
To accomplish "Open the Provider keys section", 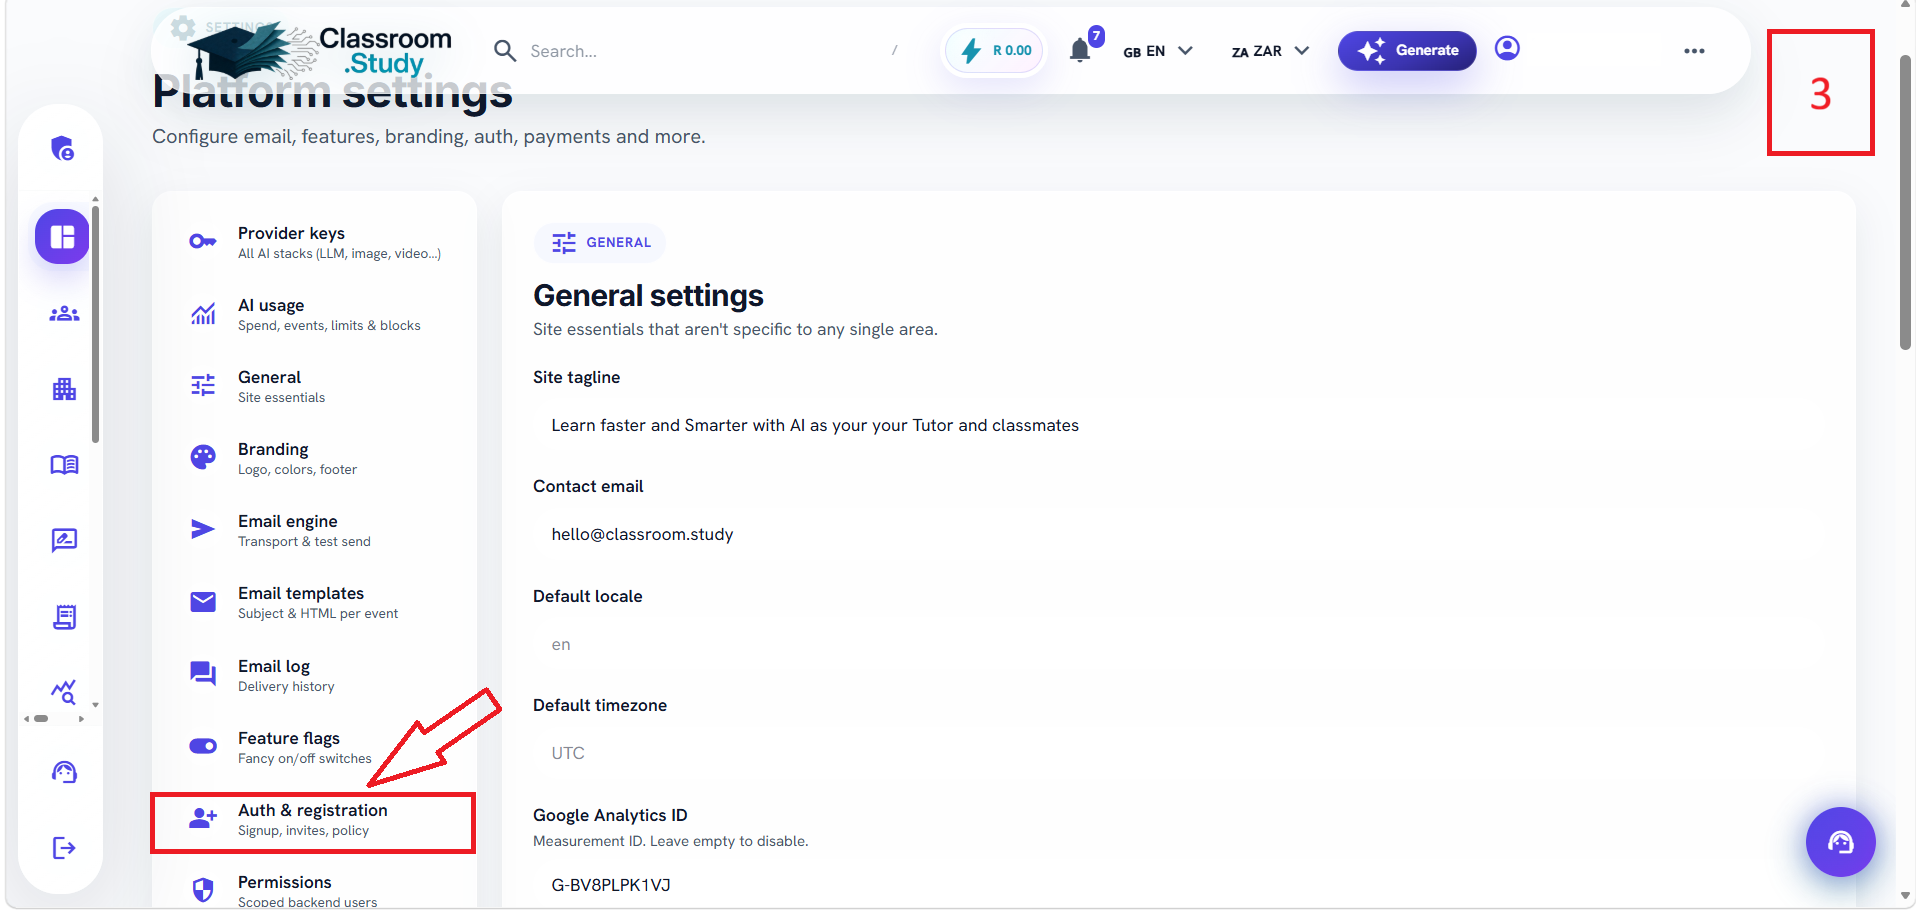I will click(x=314, y=242).
